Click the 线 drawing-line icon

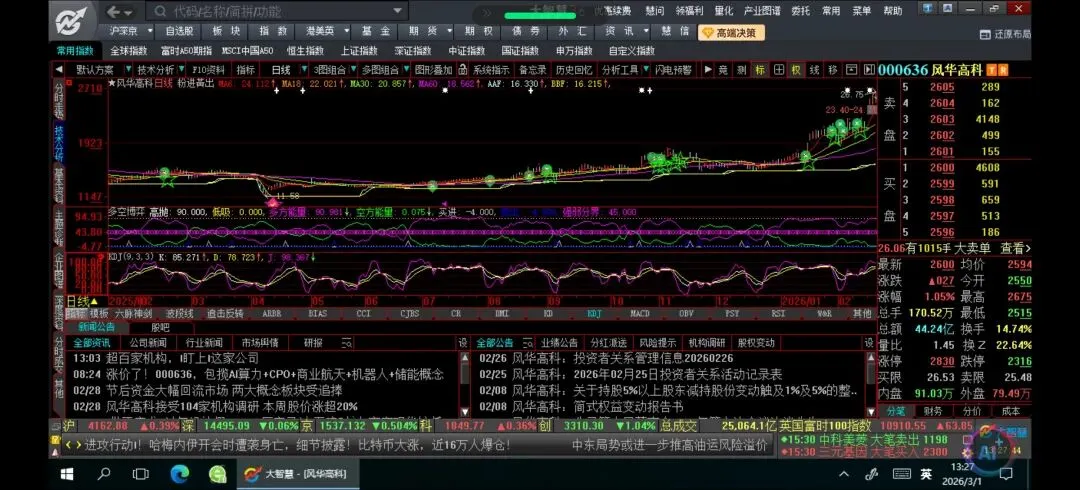[x=814, y=70]
